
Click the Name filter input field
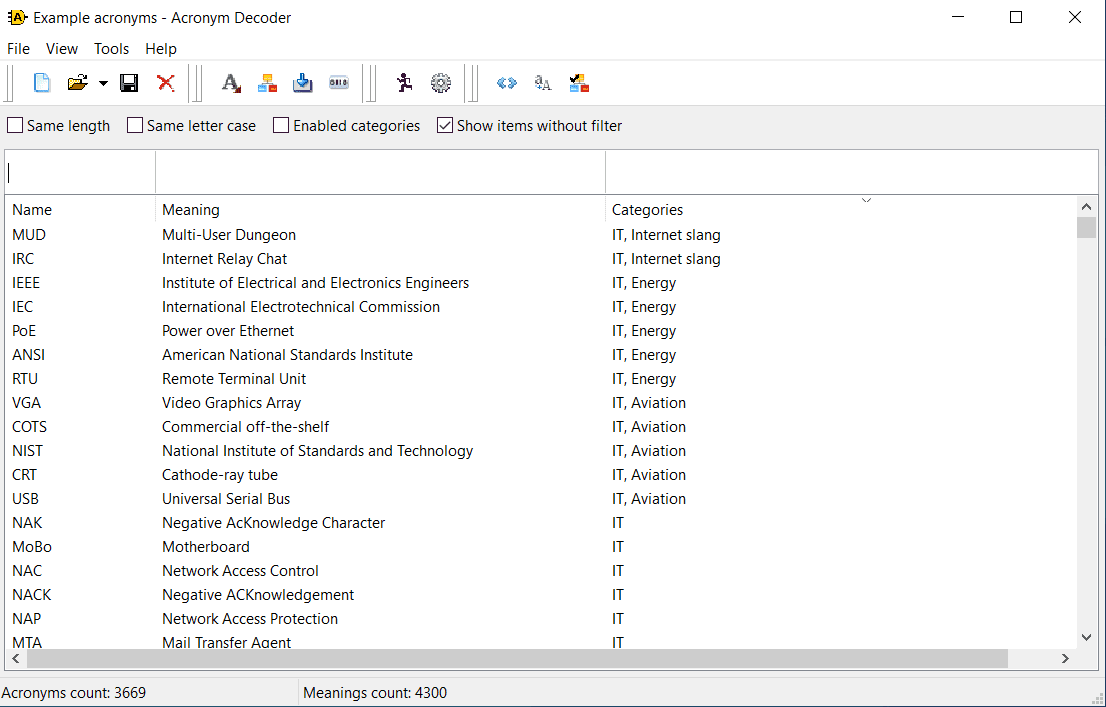click(x=80, y=172)
